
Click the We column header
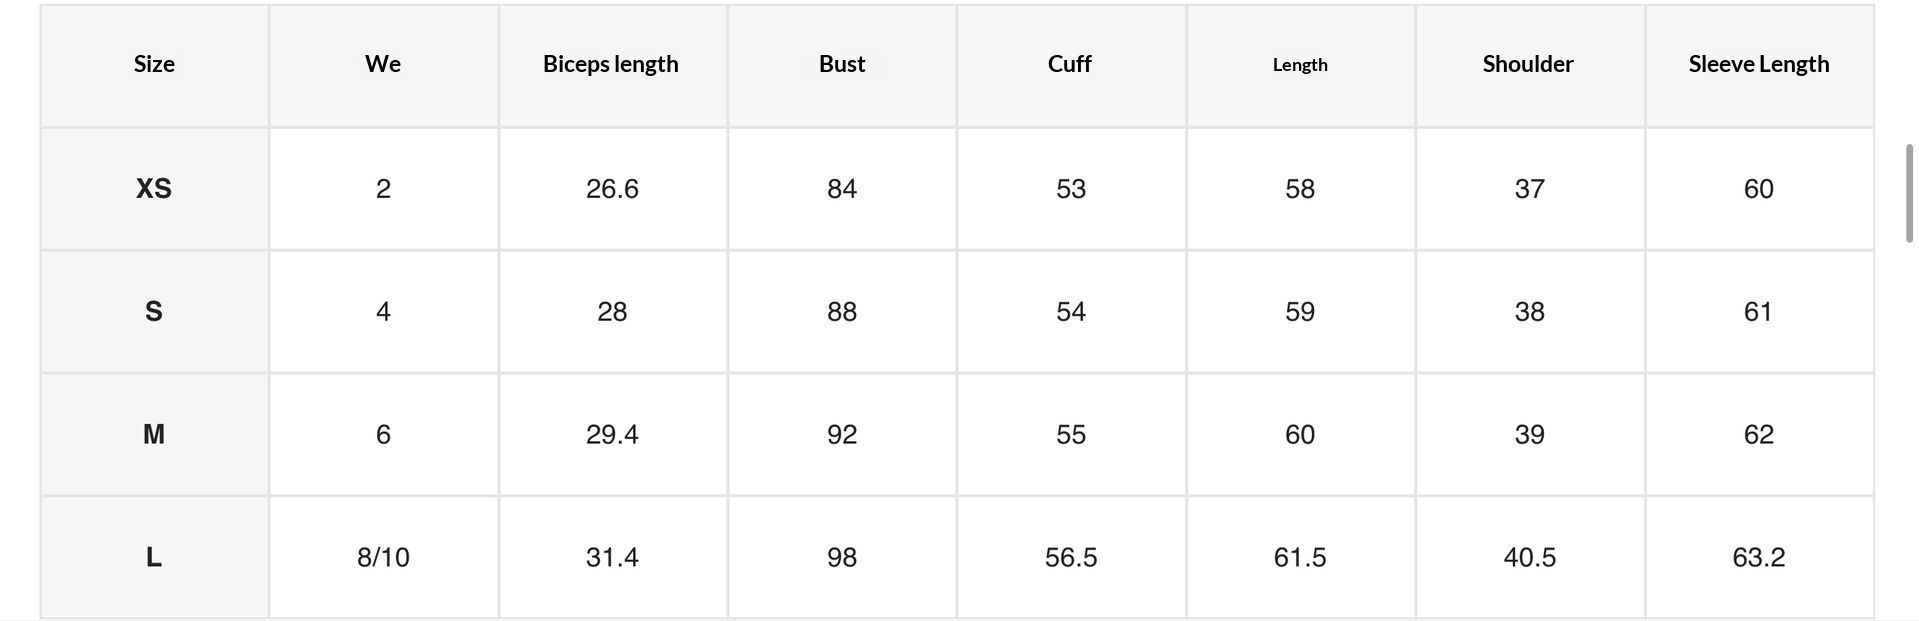tap(383, 64)
